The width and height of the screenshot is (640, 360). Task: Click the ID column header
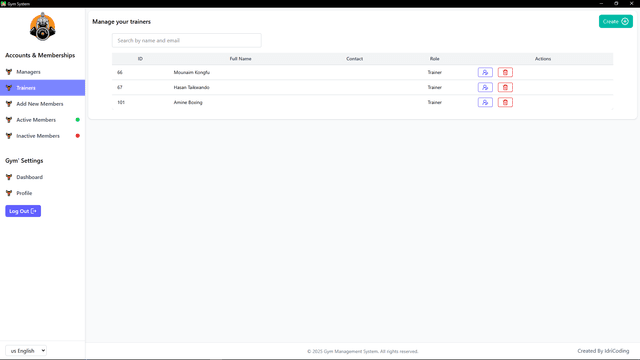click(140, 59)
